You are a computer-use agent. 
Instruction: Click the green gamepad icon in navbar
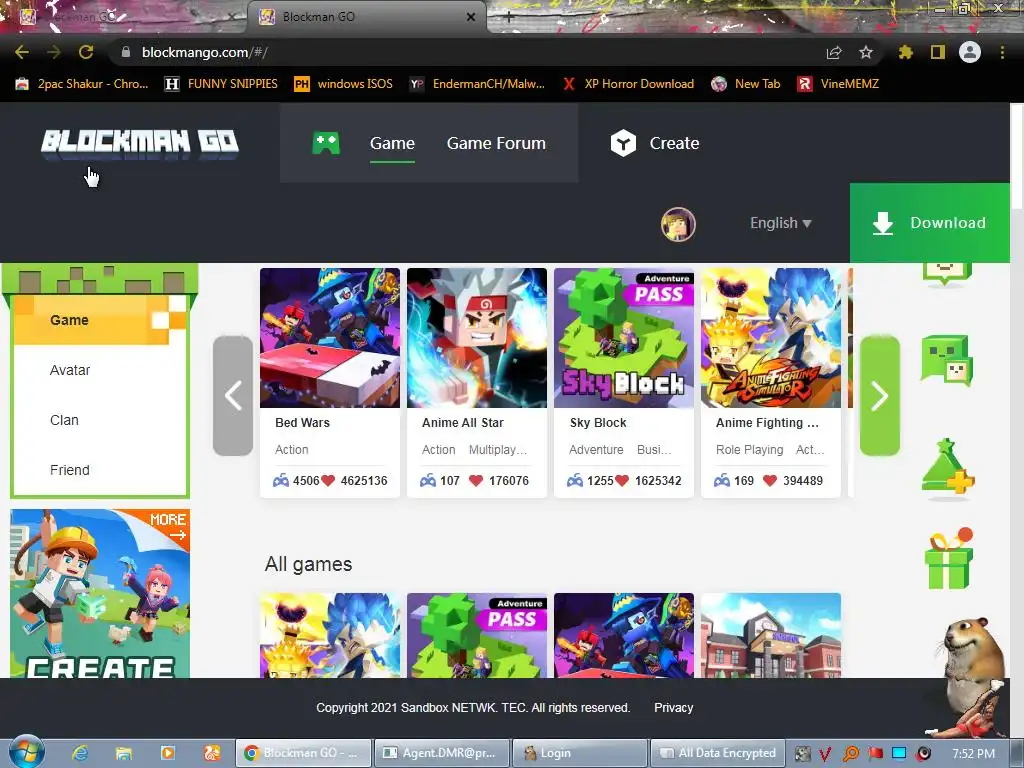(326, 143)
